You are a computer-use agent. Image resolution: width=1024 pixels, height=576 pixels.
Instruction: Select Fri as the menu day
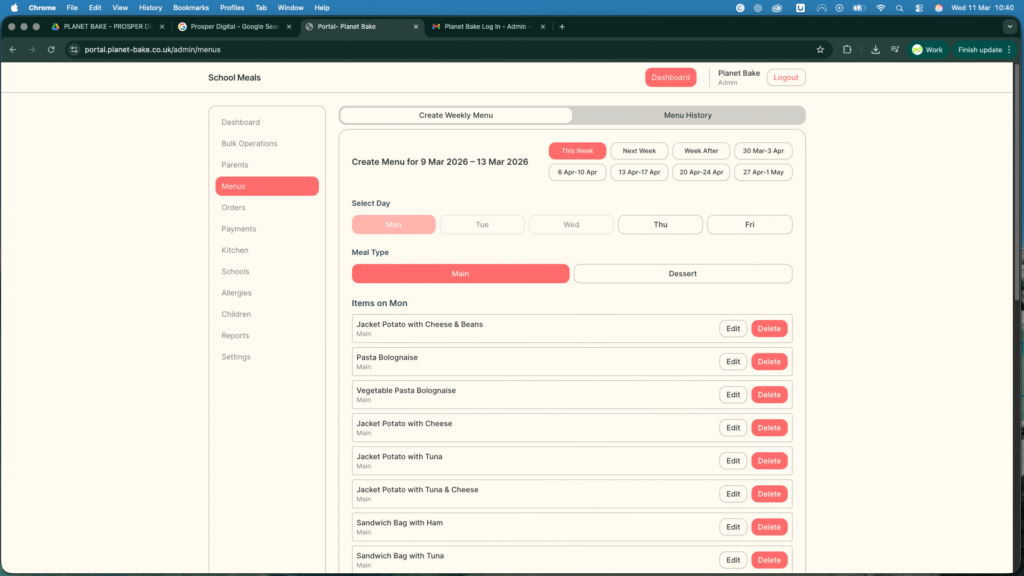click(x=749, y=225)
